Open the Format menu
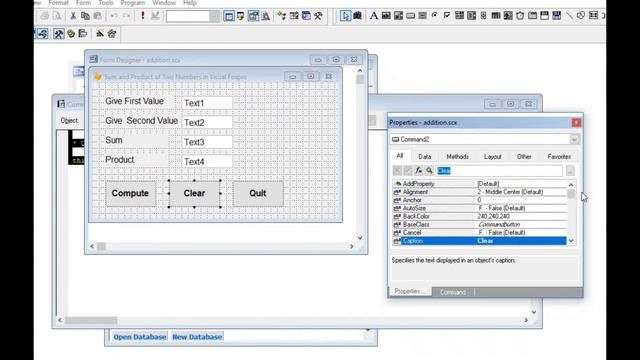This screenshot has width=640, height=360. pyautogui.click(x=58, y=3)
